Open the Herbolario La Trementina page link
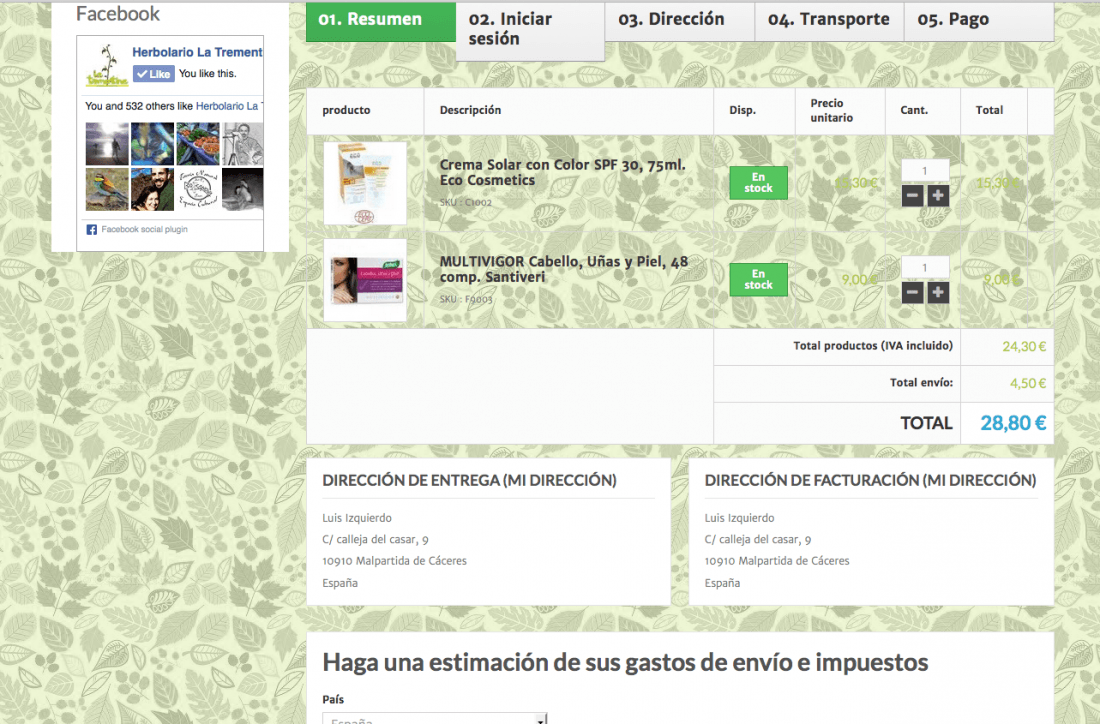Viewport: 1100px width, 724px height. [197, 52]
